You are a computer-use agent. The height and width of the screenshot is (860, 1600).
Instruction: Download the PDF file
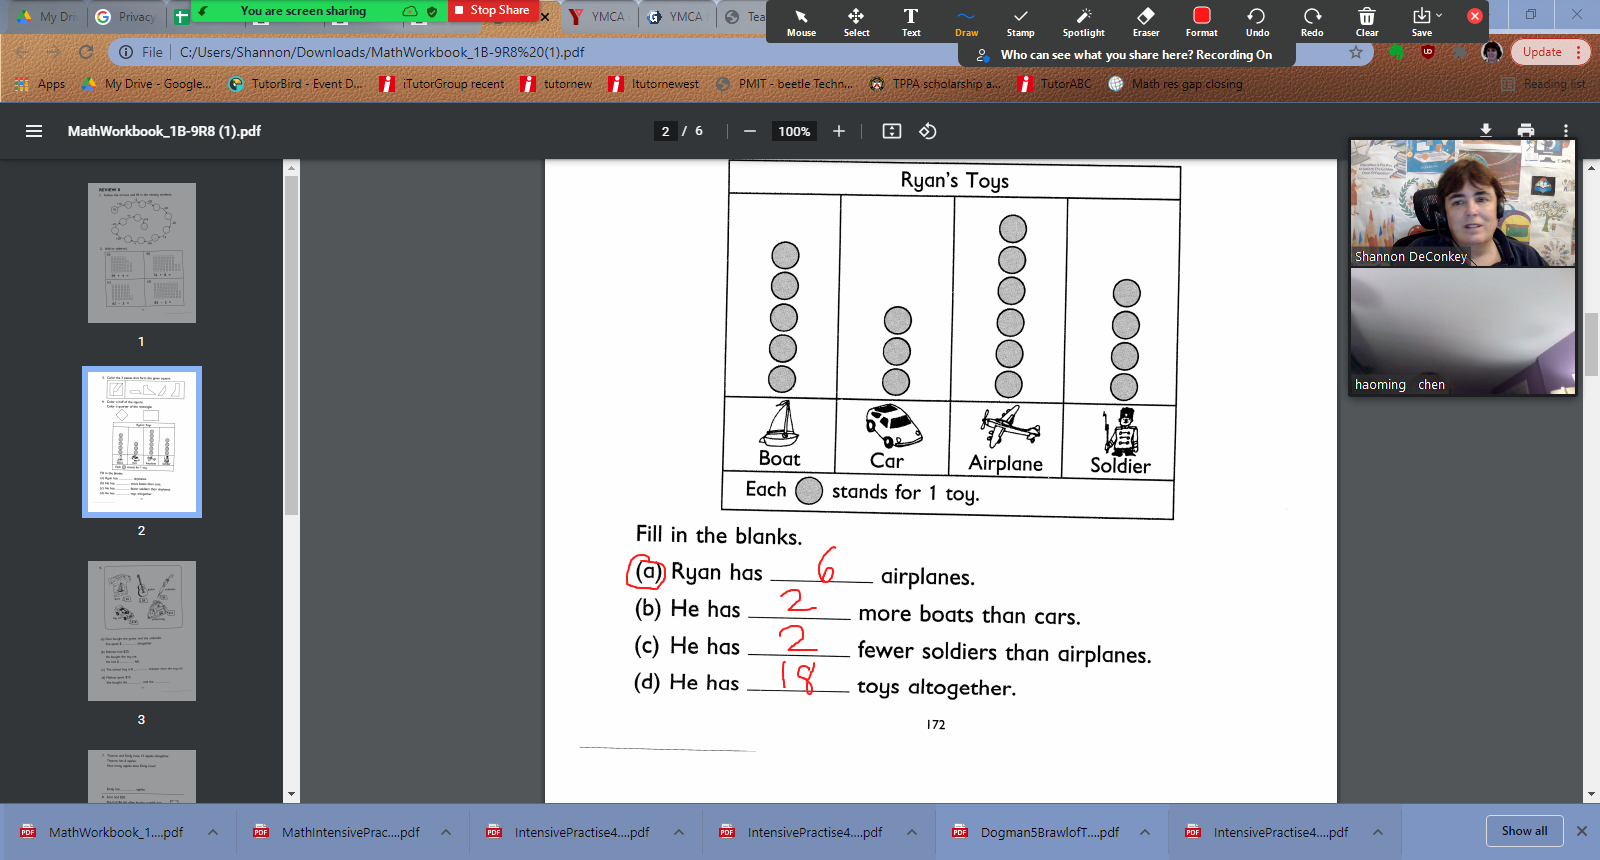(1486, 130)
